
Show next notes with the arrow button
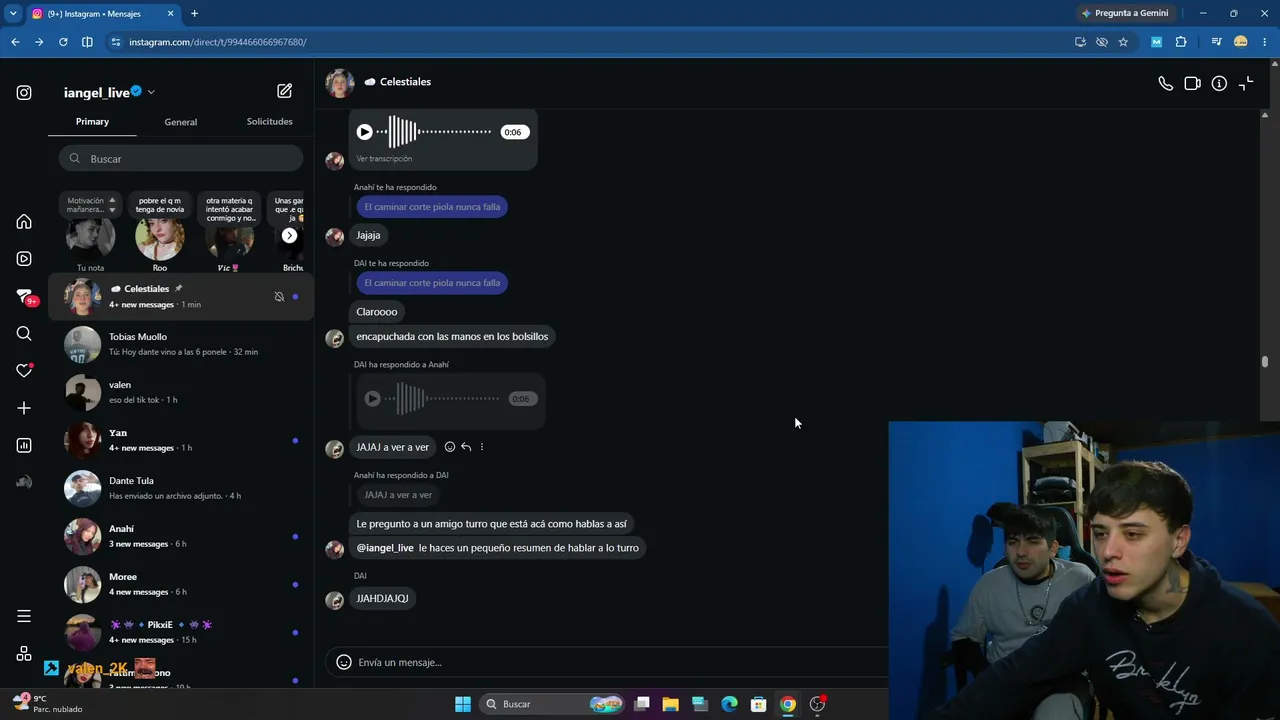click(x=289, y=236)
